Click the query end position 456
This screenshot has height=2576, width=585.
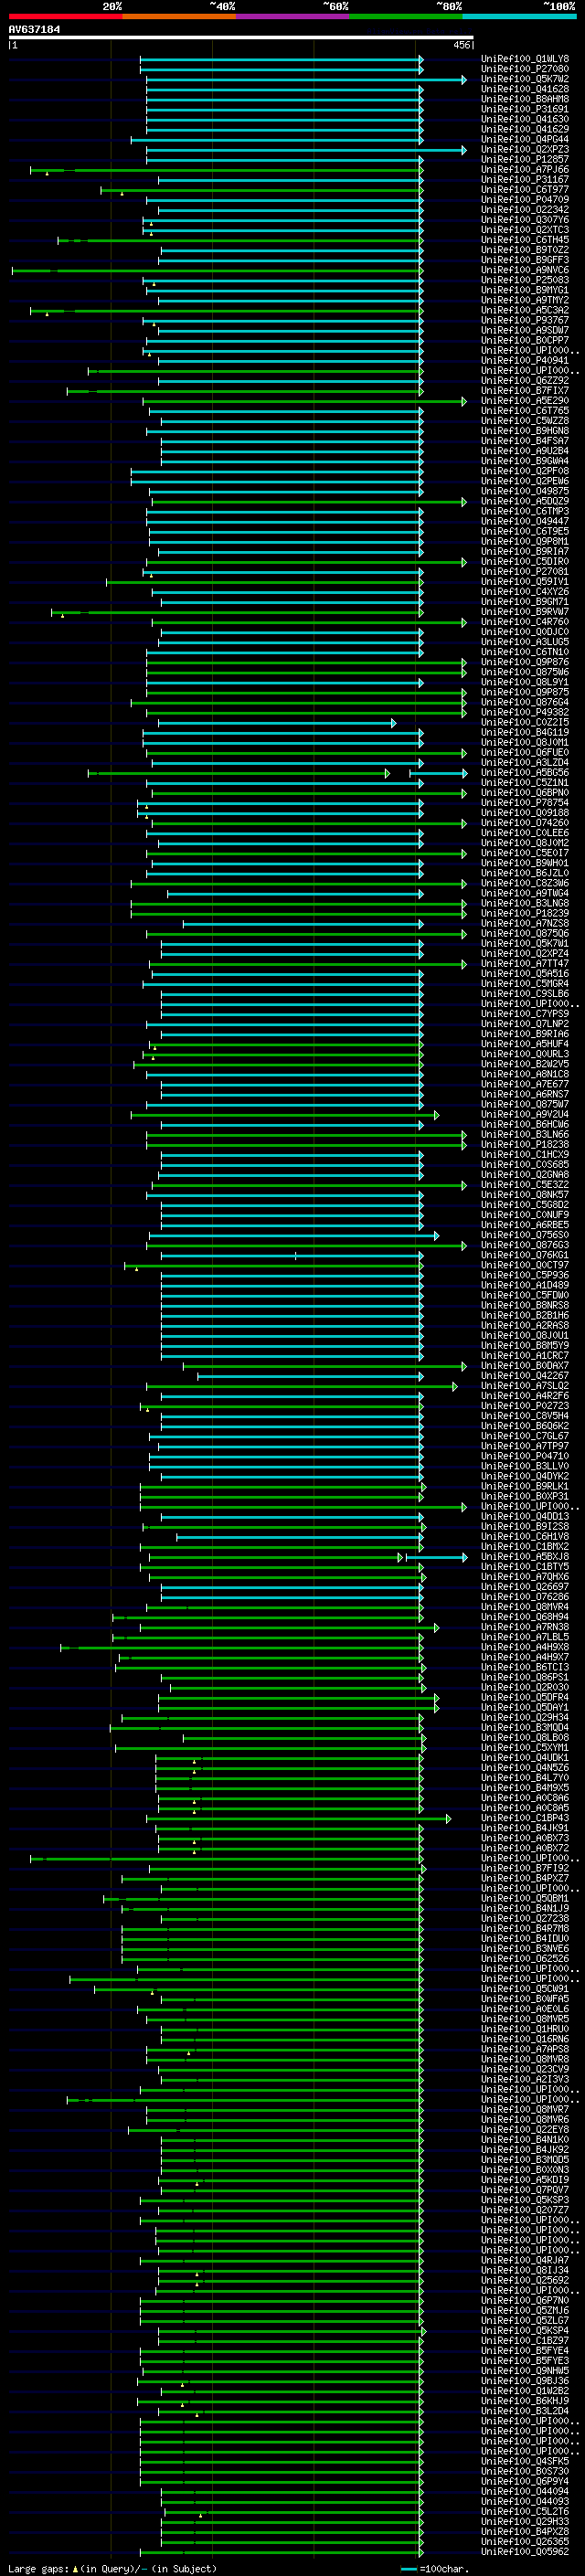[461, 45]
